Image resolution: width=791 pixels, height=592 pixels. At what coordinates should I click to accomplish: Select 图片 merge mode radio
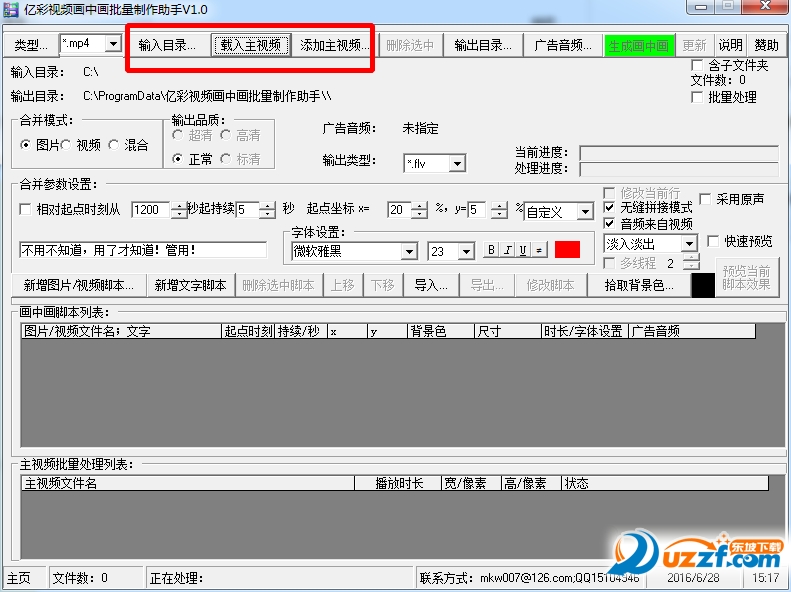click(x=39, y=145)
